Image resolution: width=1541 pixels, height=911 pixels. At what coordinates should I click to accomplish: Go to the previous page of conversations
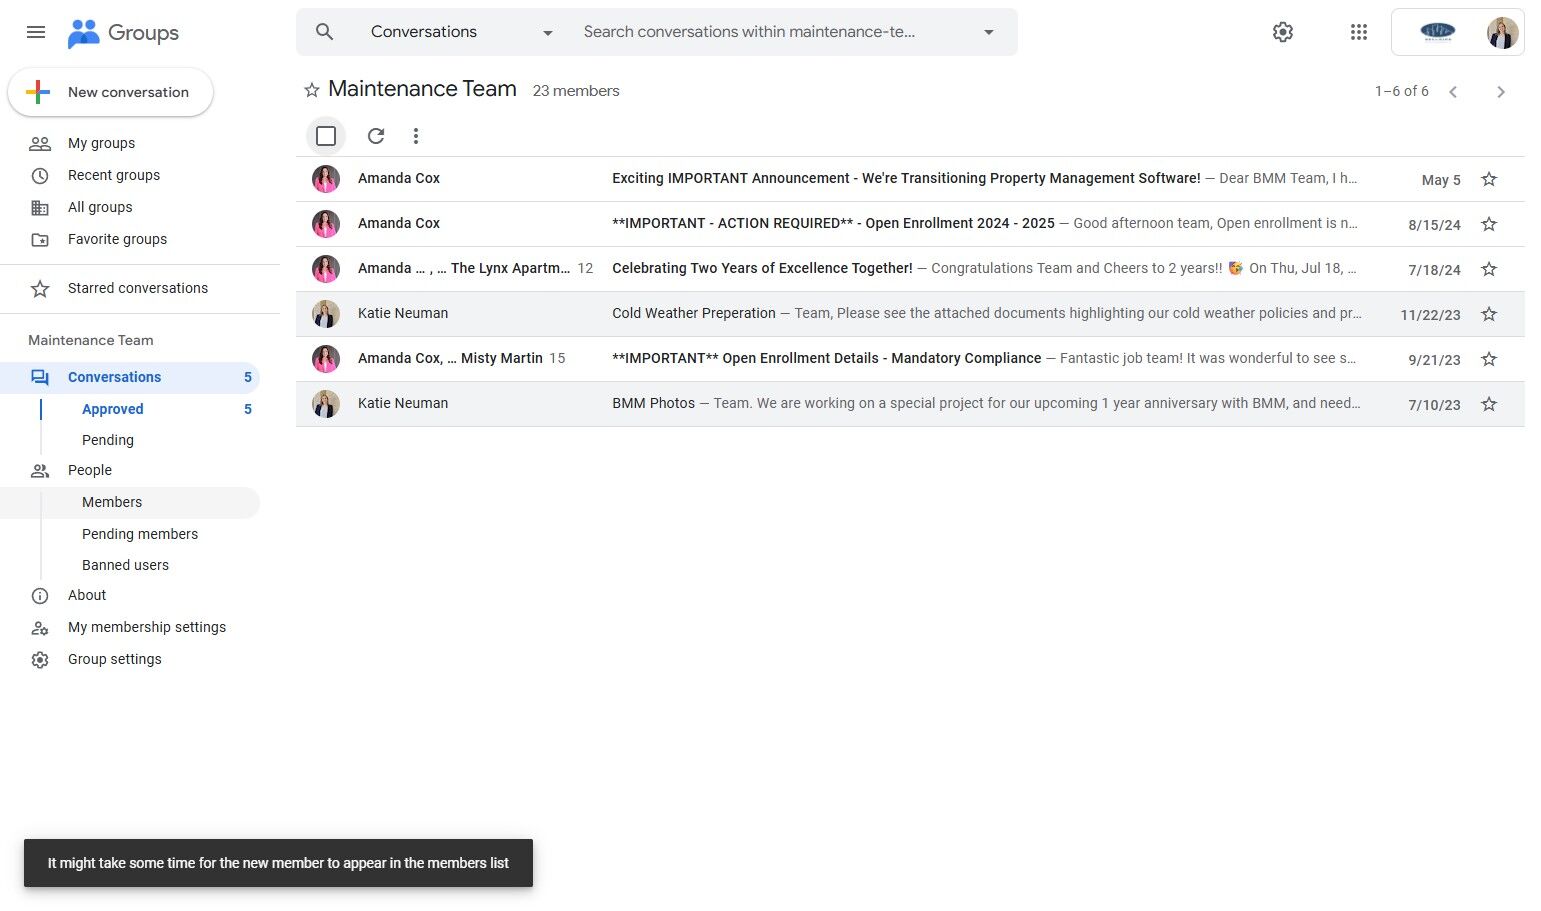pos(1453,92)
